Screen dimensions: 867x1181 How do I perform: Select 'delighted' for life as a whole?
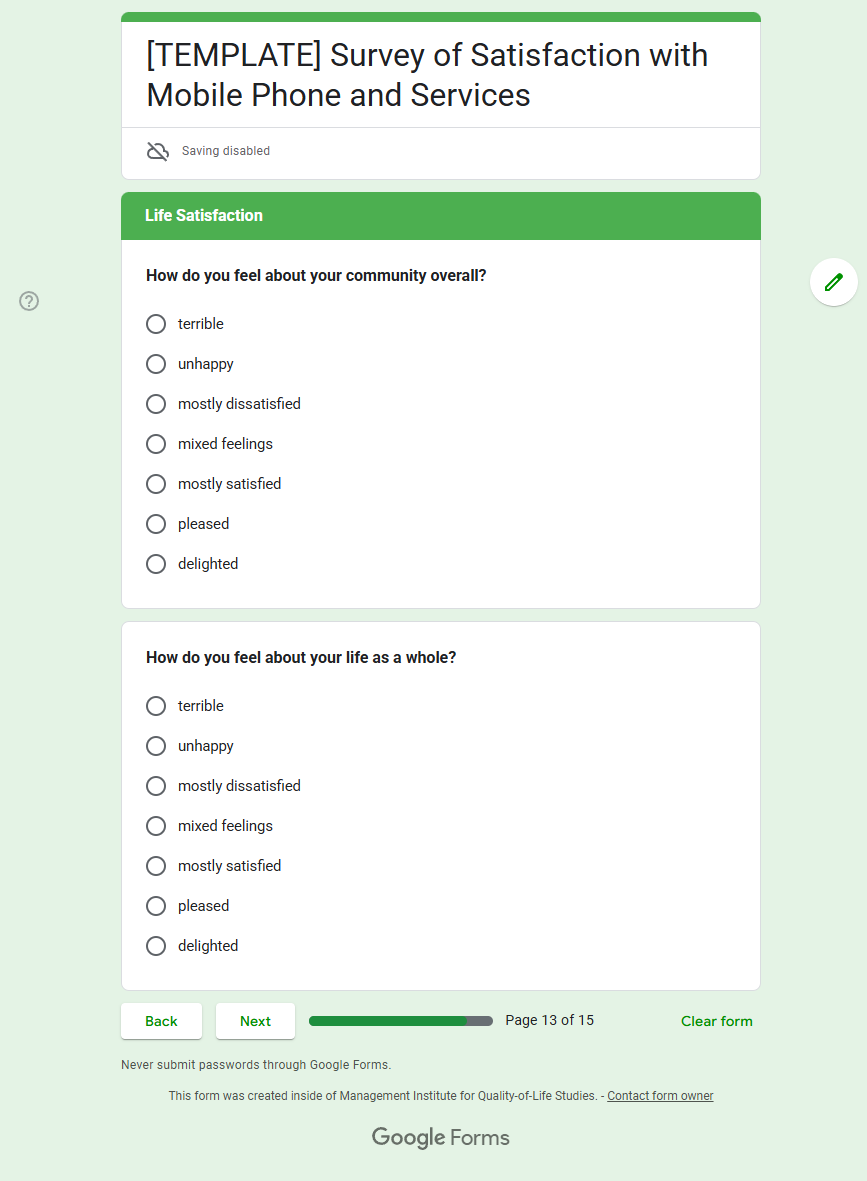pyautogui.click(x=156, y=946)
